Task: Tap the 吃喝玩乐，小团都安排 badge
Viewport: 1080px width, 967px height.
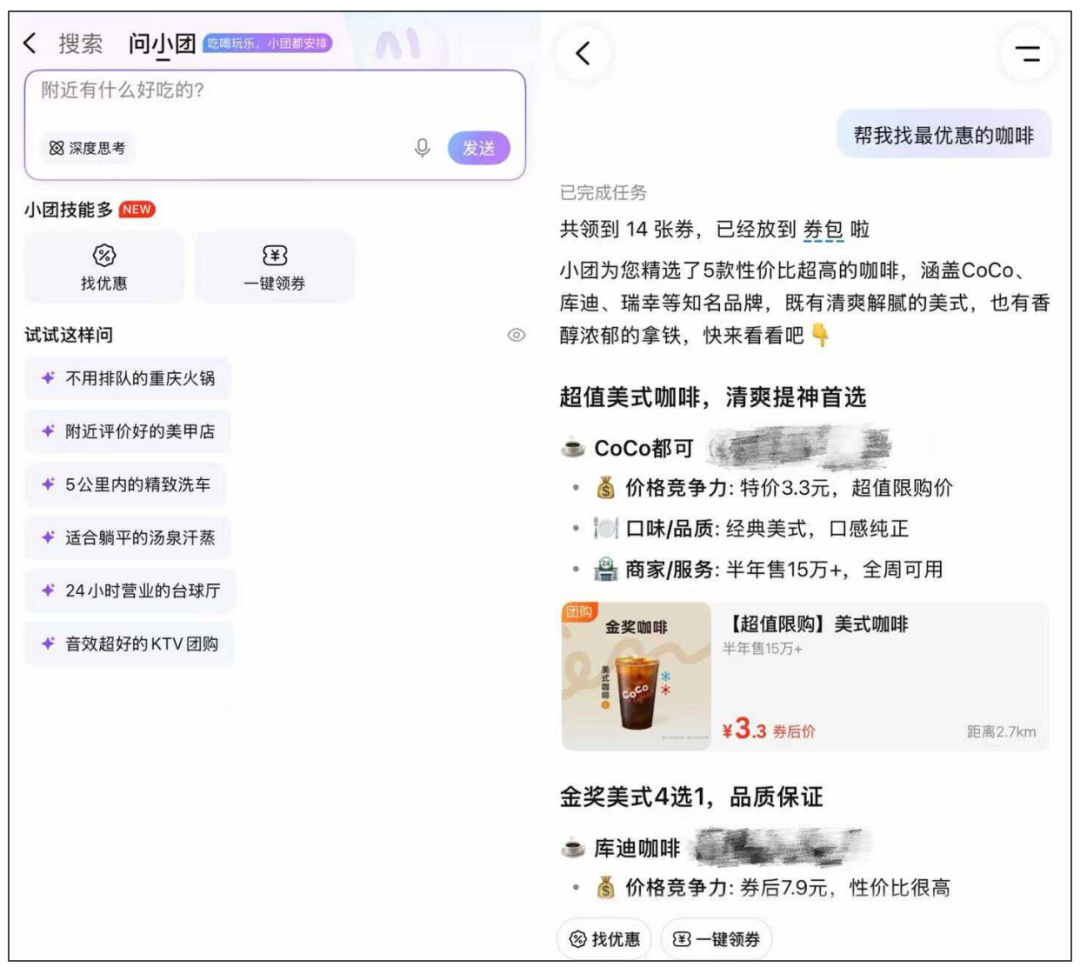Action: [268, 43]
